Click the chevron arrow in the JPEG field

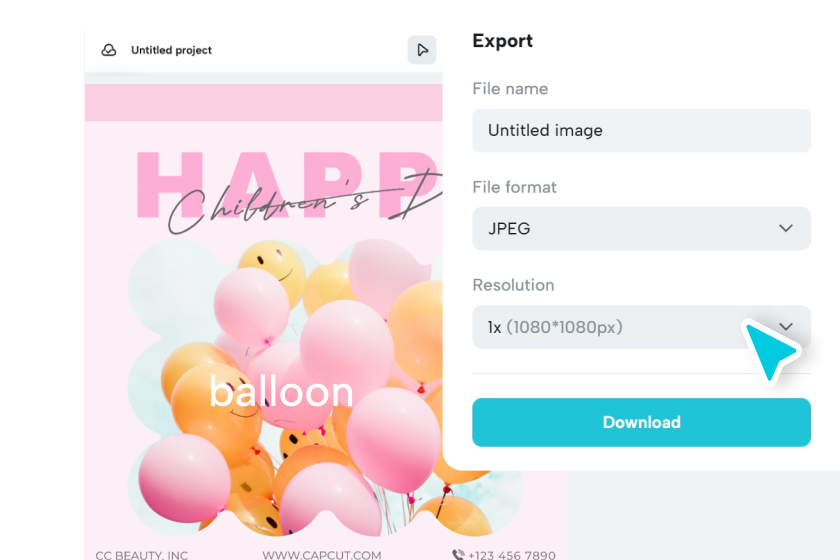785,228
